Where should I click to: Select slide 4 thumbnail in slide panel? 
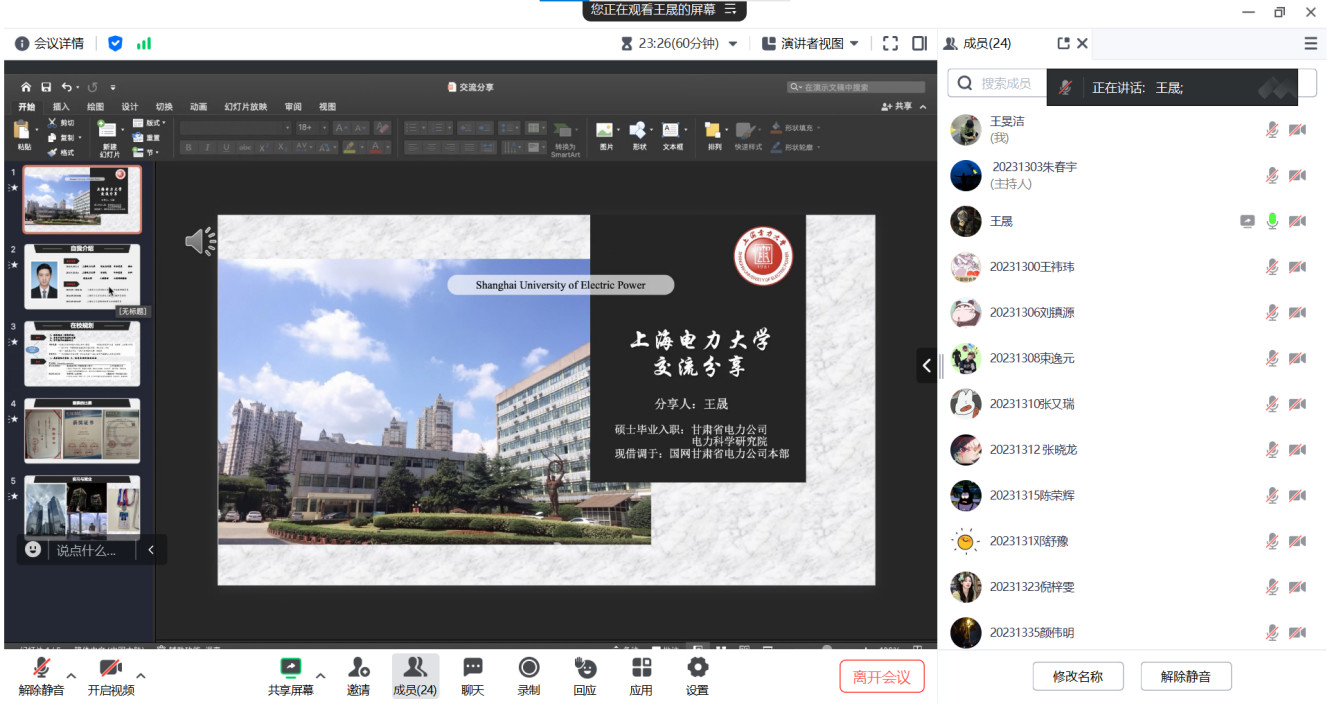(x=82, y=431)
